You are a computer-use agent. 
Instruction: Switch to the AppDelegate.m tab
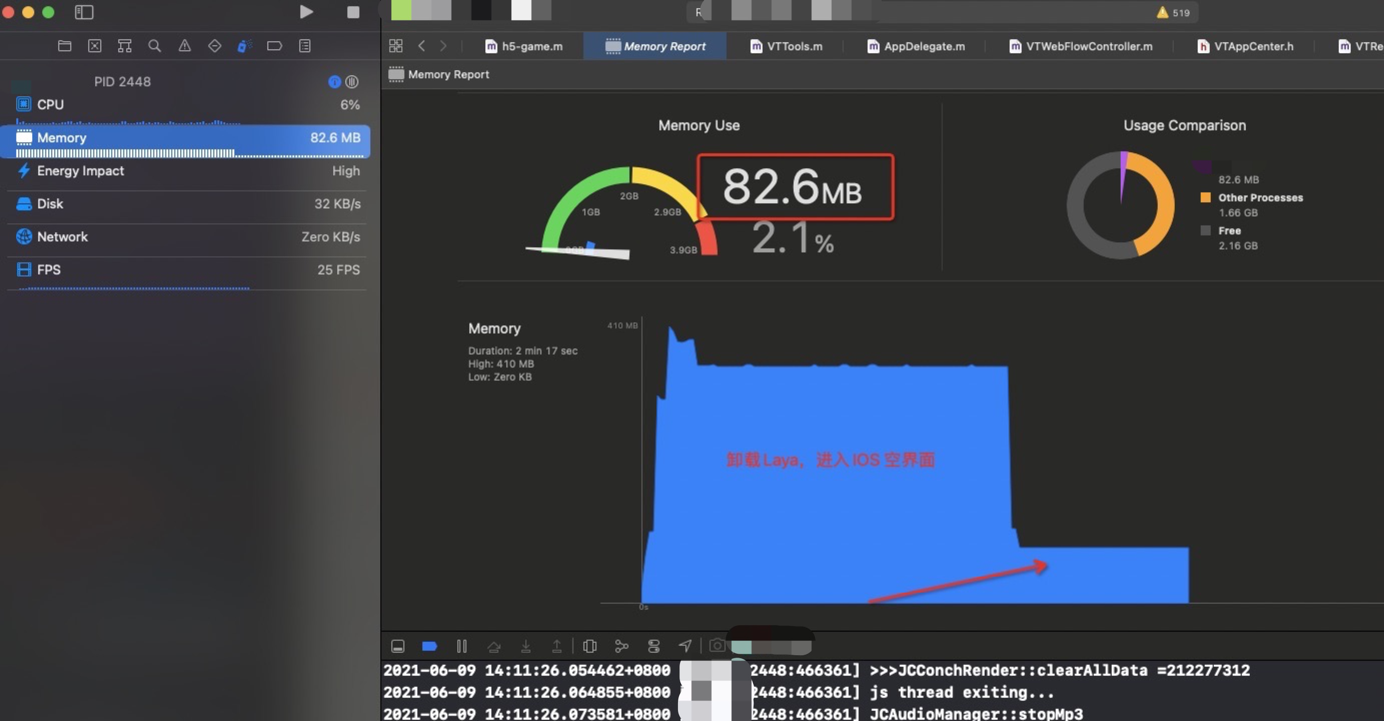[x=916, y=46]
